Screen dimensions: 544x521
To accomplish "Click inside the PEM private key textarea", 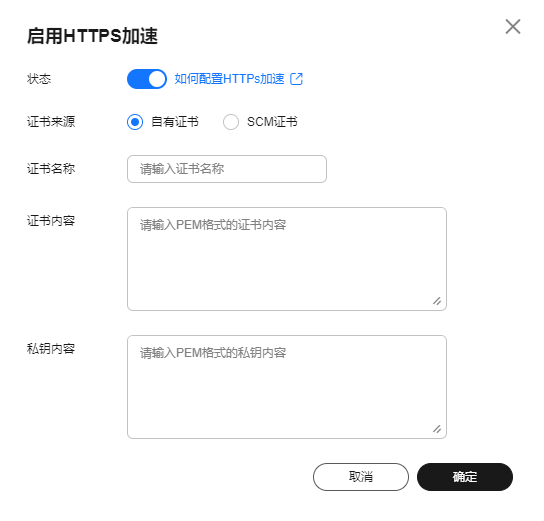I will click(x=287, y=387).
